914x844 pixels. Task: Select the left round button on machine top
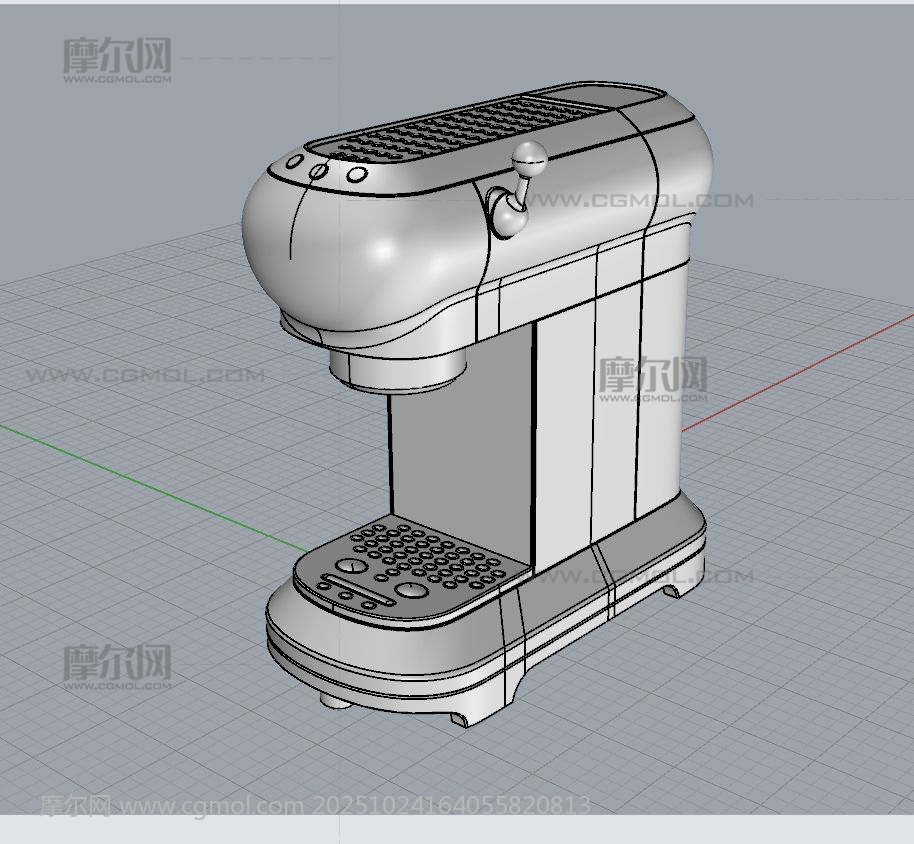[x=295, y=162]
